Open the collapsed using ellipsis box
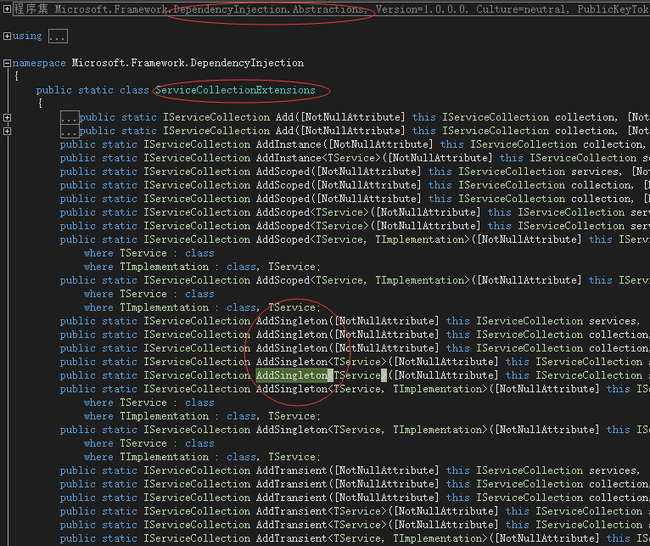Screen dimensions: 650x546 click(58, 36)
